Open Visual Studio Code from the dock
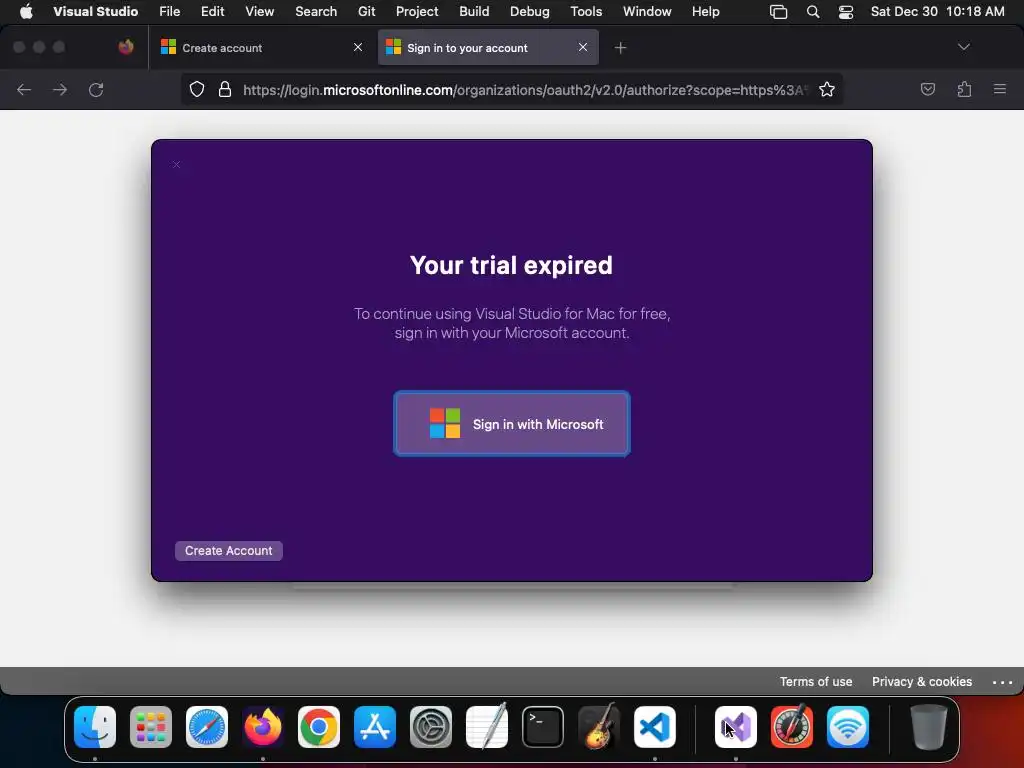This screenshot has width=1024, height=768. [654, 727]
